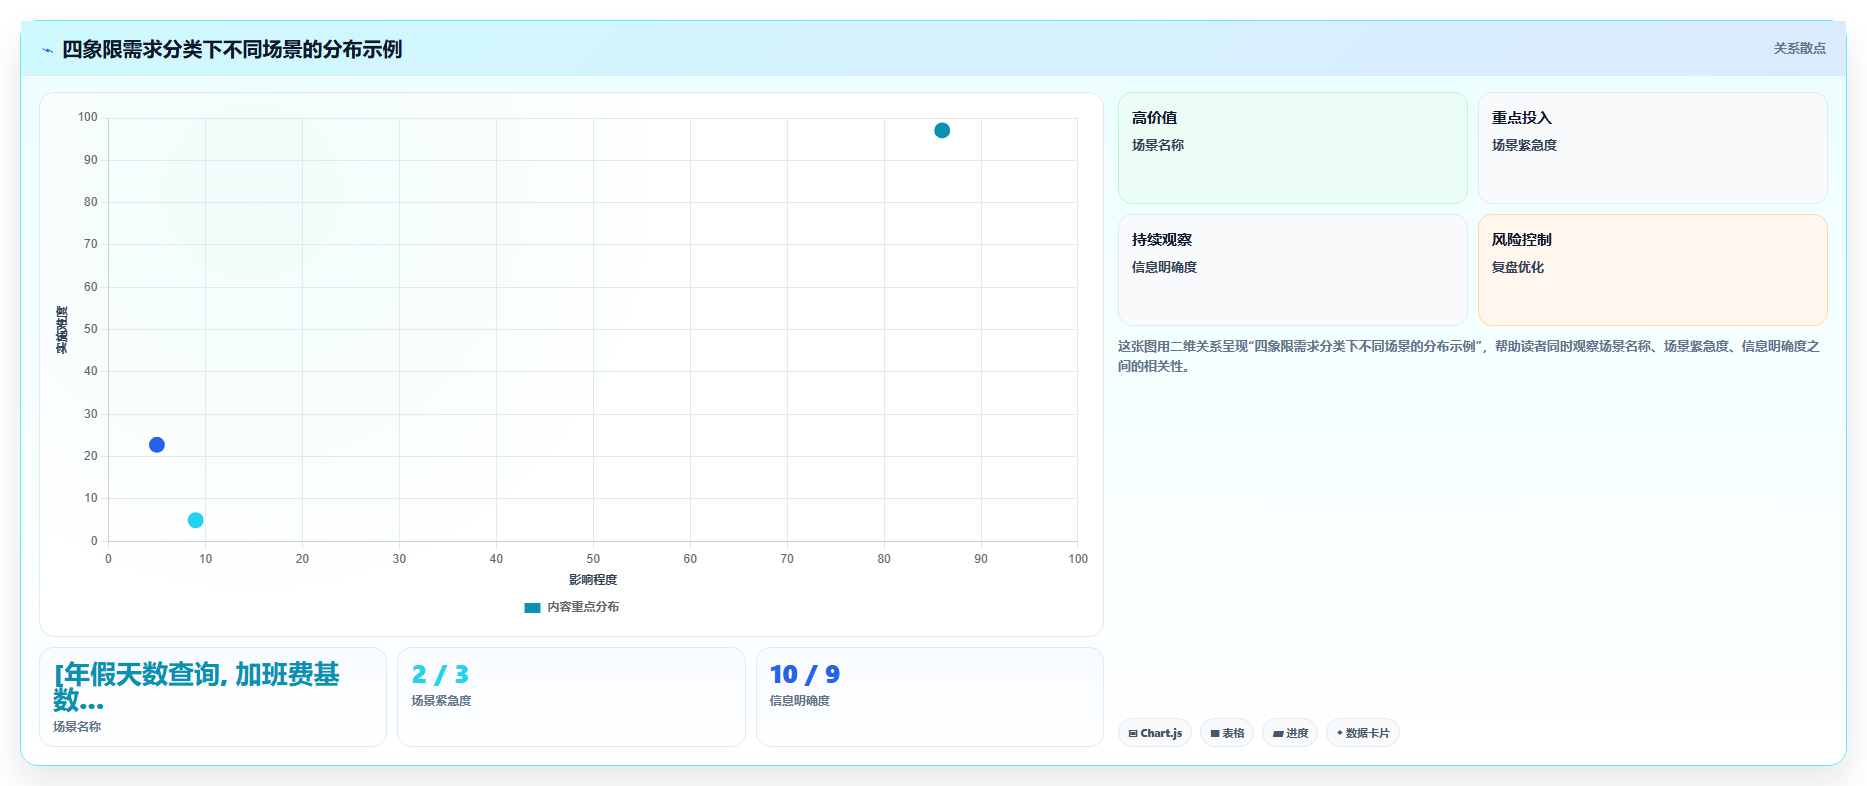Click the small icon before the chart title
Viewport: 1867px width, 786px height.
click(x=47, y=50)
